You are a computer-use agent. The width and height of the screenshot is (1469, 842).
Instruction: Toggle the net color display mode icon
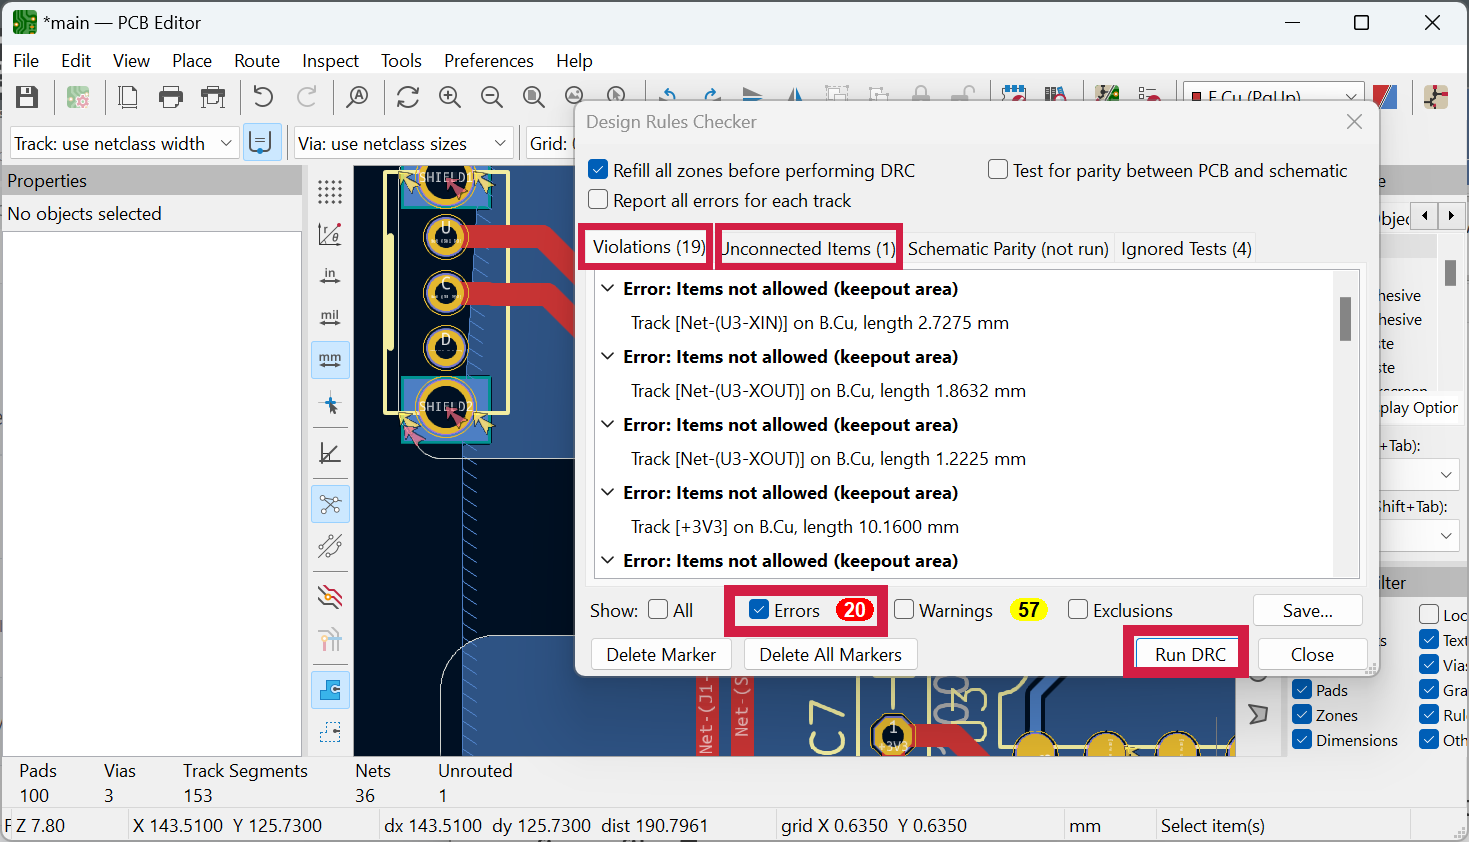330,639
